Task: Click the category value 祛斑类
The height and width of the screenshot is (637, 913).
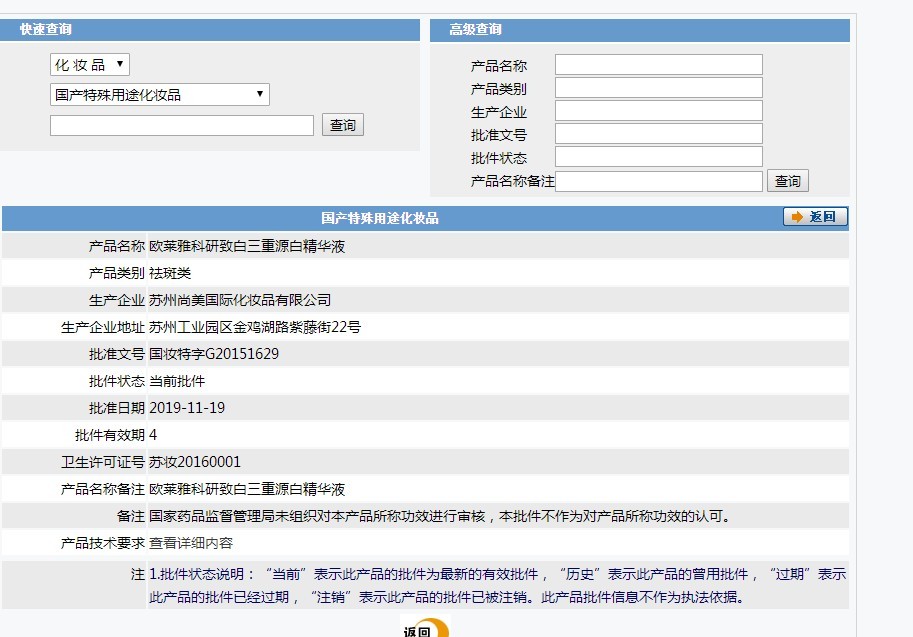Action: [x=170, y=273]
